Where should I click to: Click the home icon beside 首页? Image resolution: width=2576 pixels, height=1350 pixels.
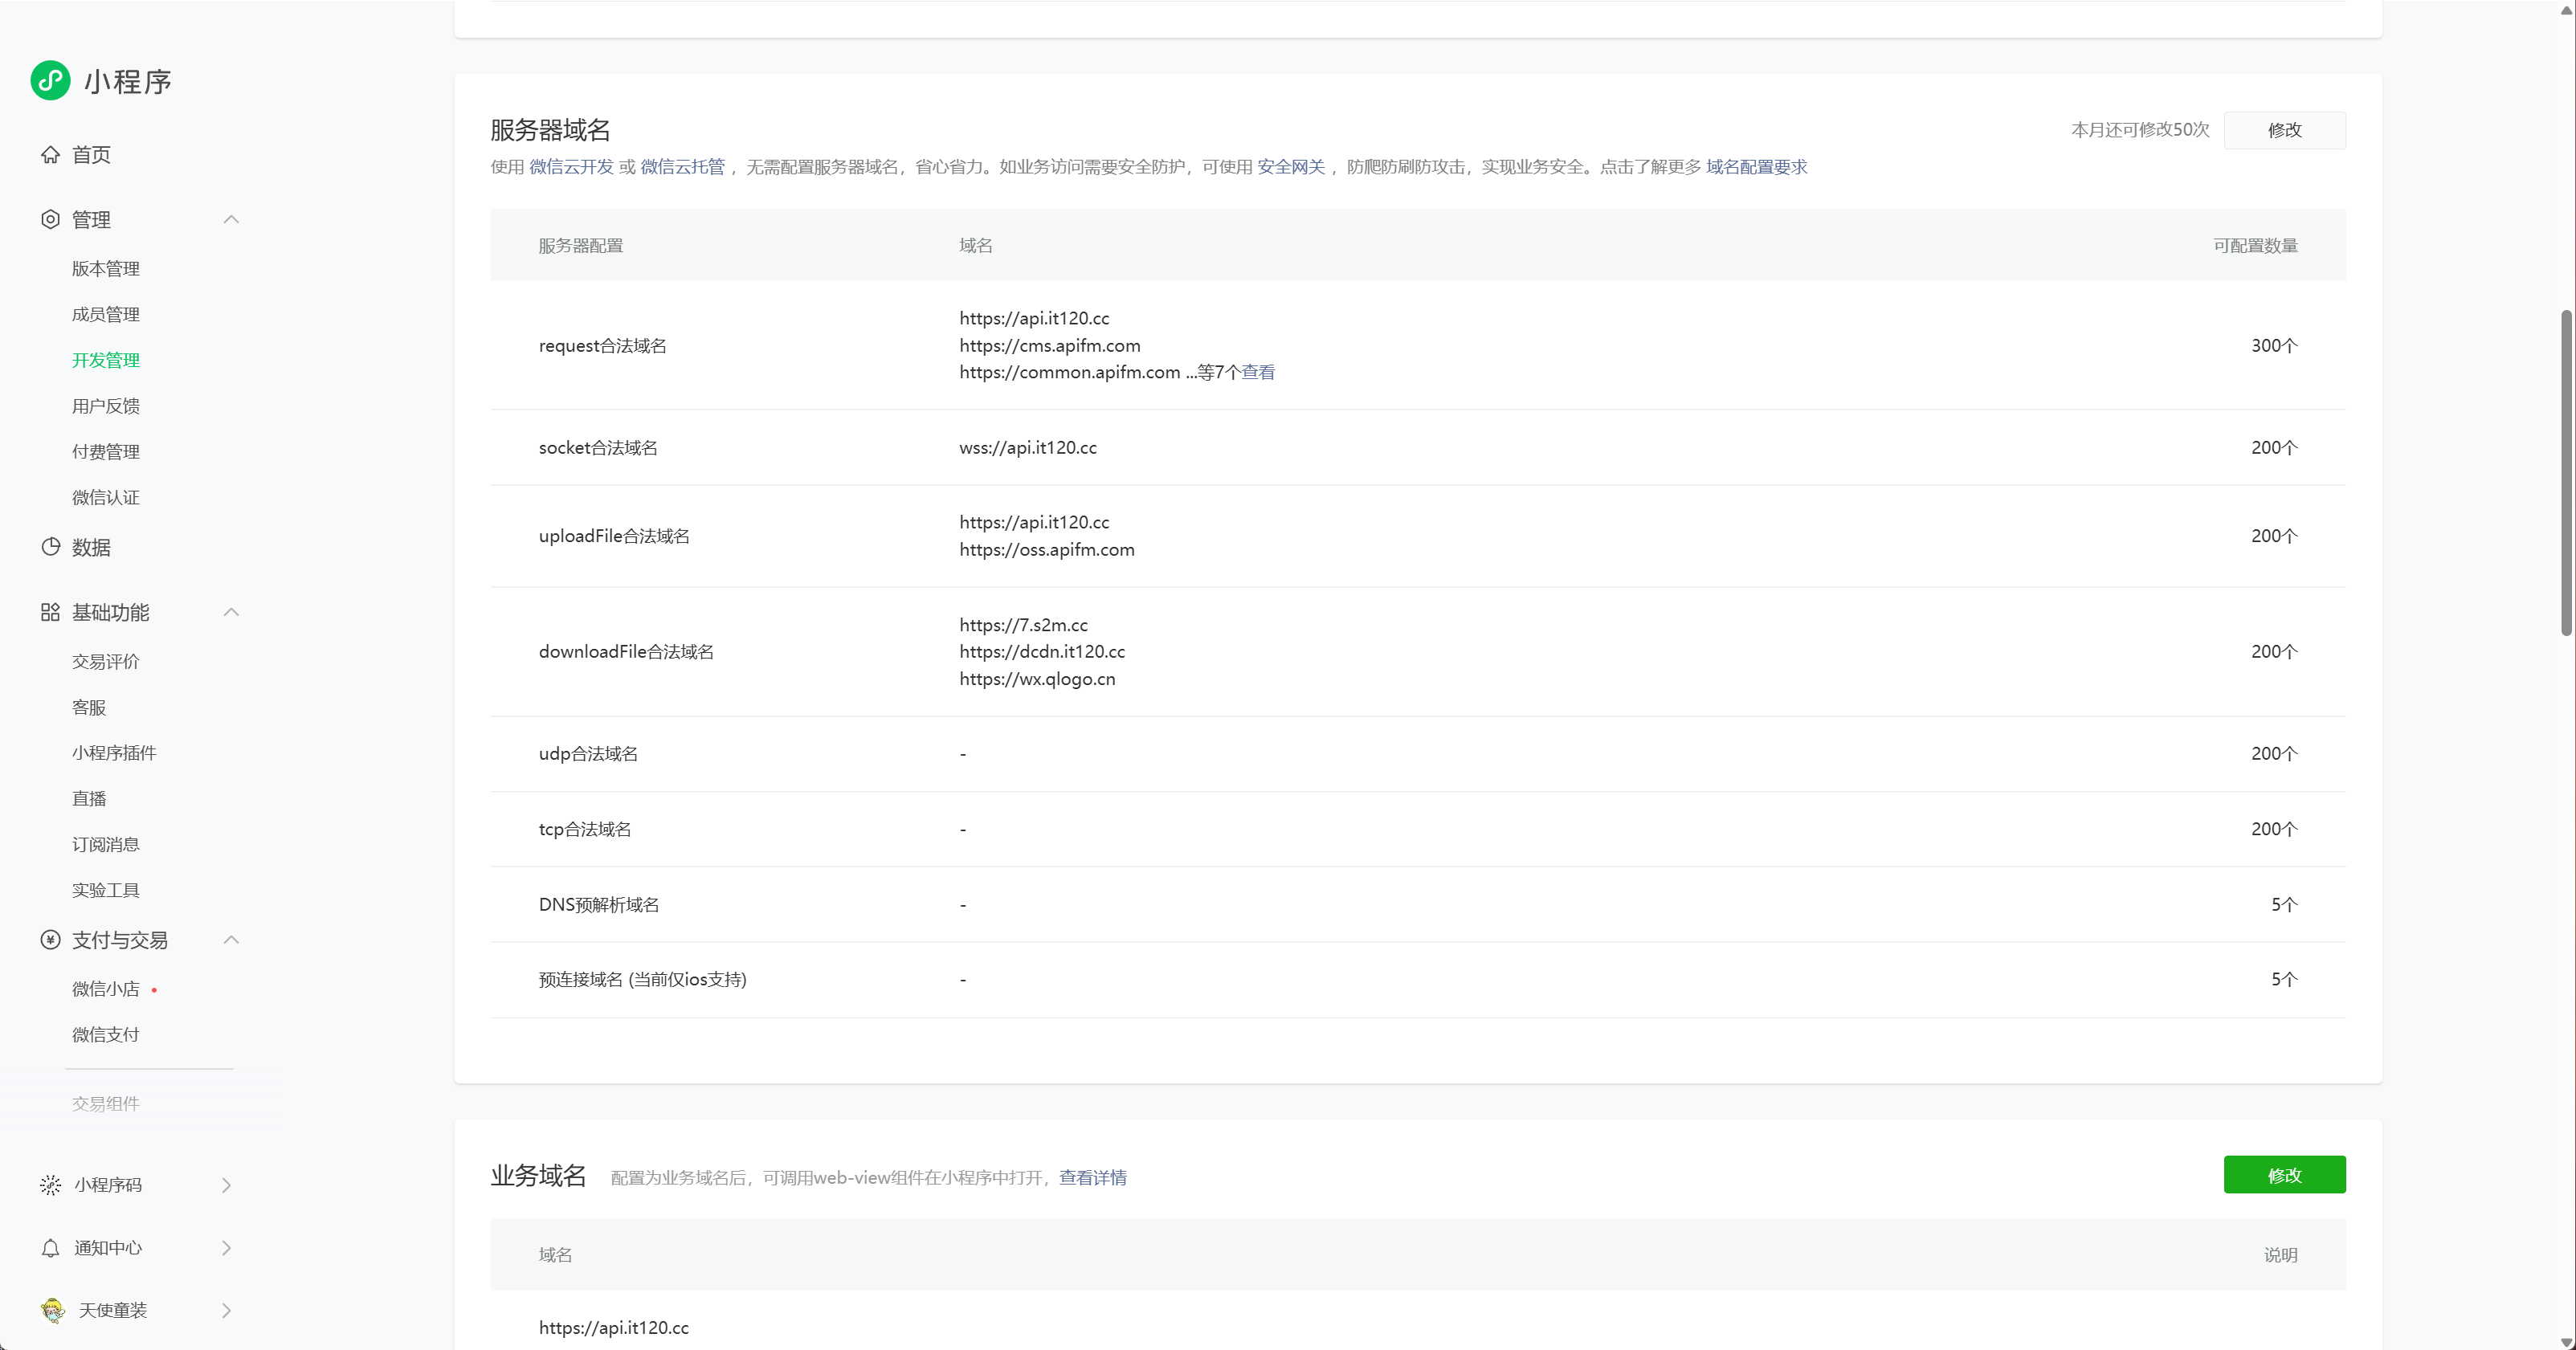tap(50, 154)
